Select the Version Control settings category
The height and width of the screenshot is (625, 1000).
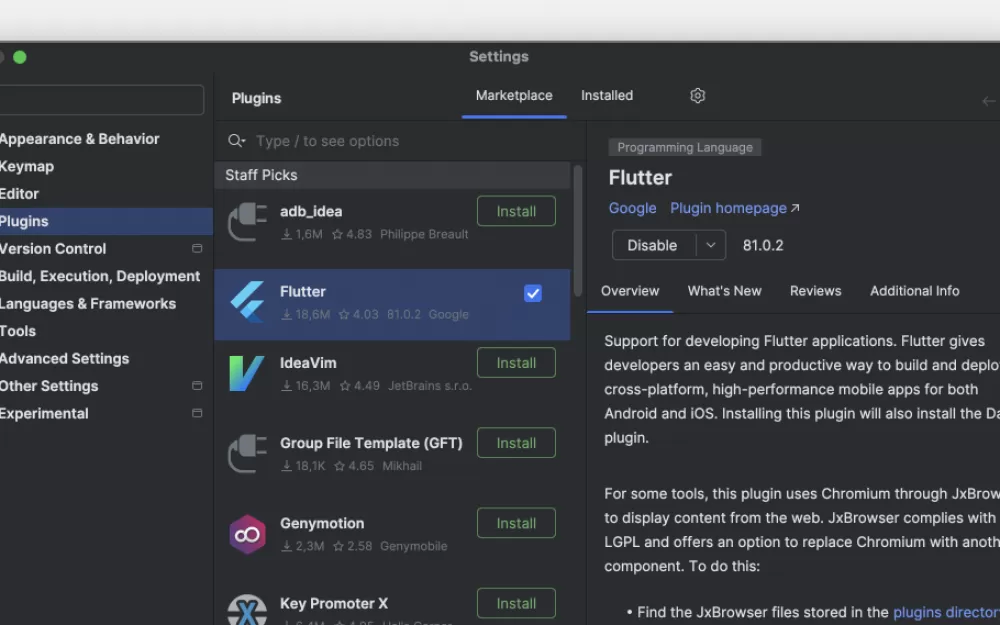tap(53, 249)
